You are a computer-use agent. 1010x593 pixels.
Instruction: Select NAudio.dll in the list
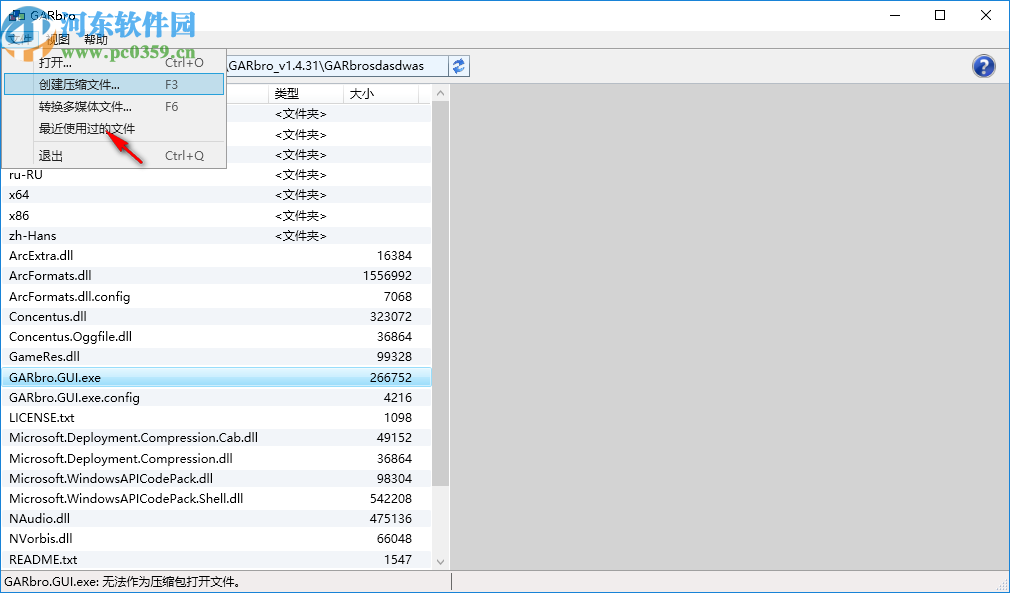pos(216,518)
